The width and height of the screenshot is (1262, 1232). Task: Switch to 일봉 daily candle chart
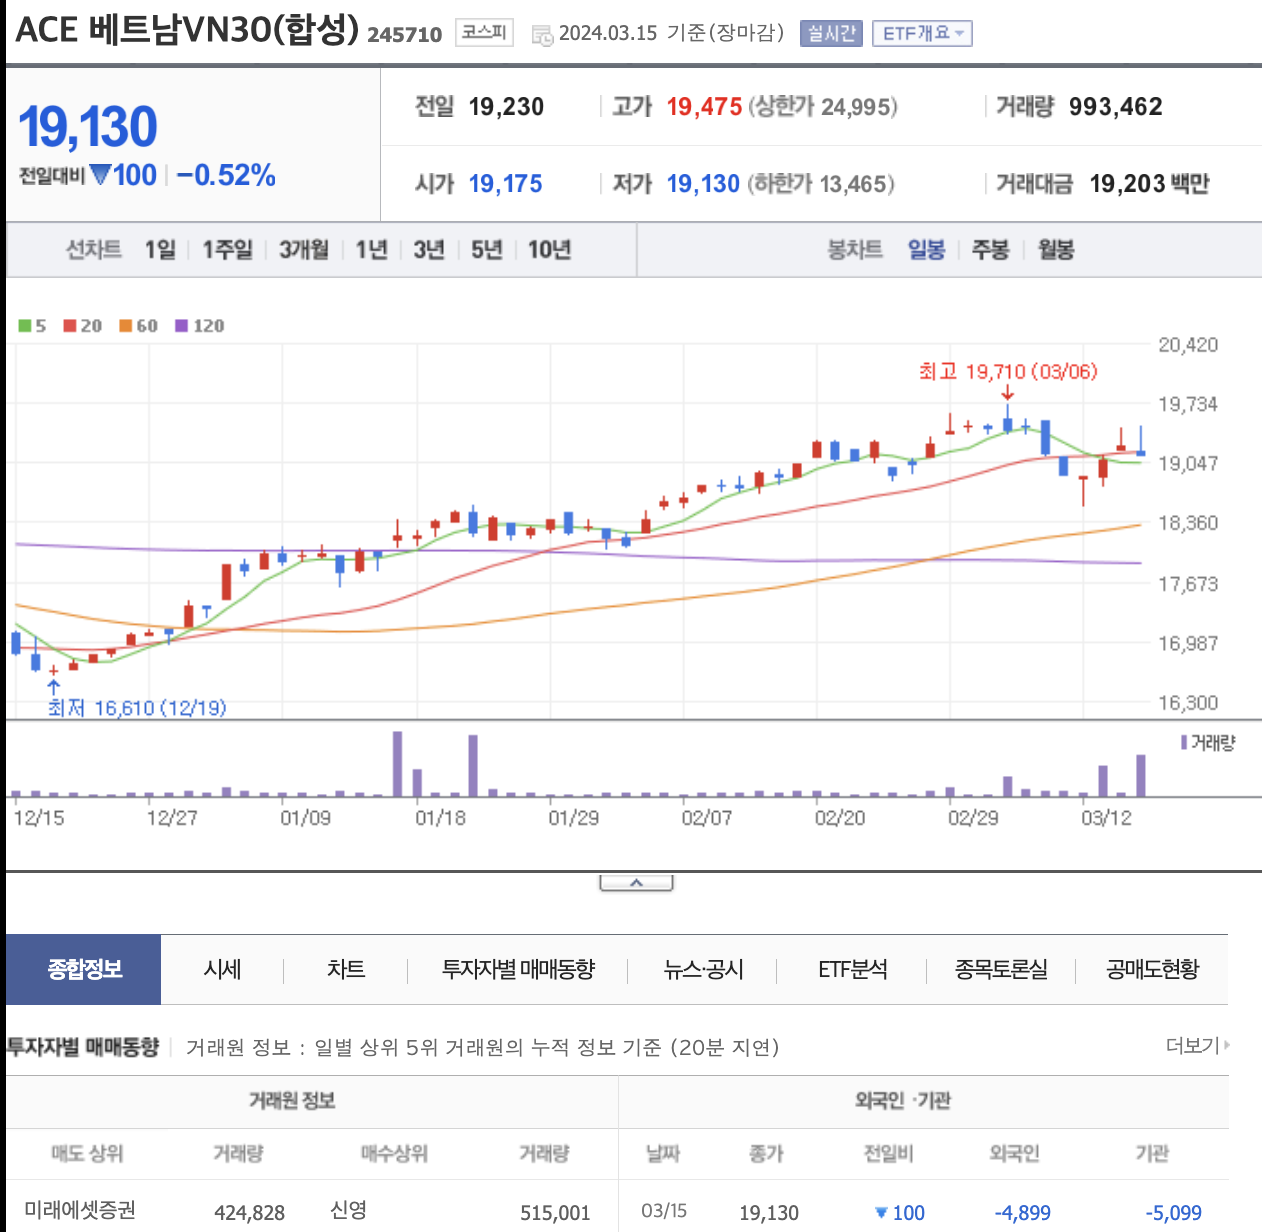pos(926,250)
